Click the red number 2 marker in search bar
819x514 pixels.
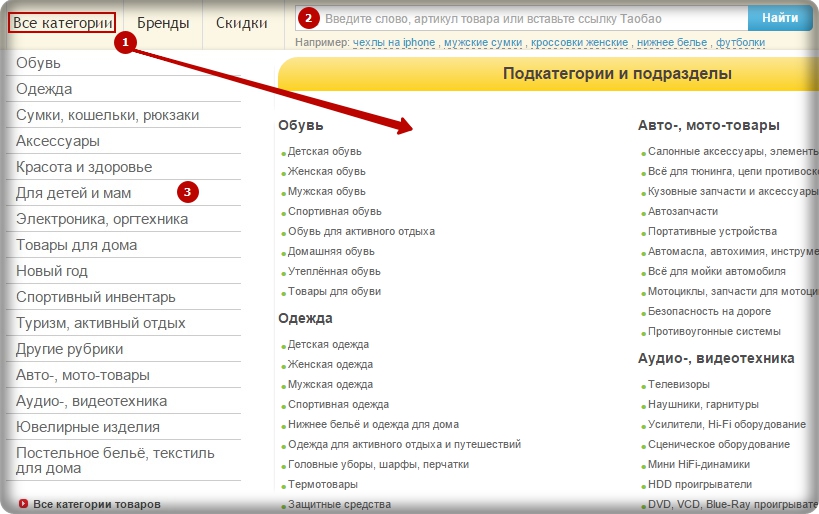tap(309, 18)
